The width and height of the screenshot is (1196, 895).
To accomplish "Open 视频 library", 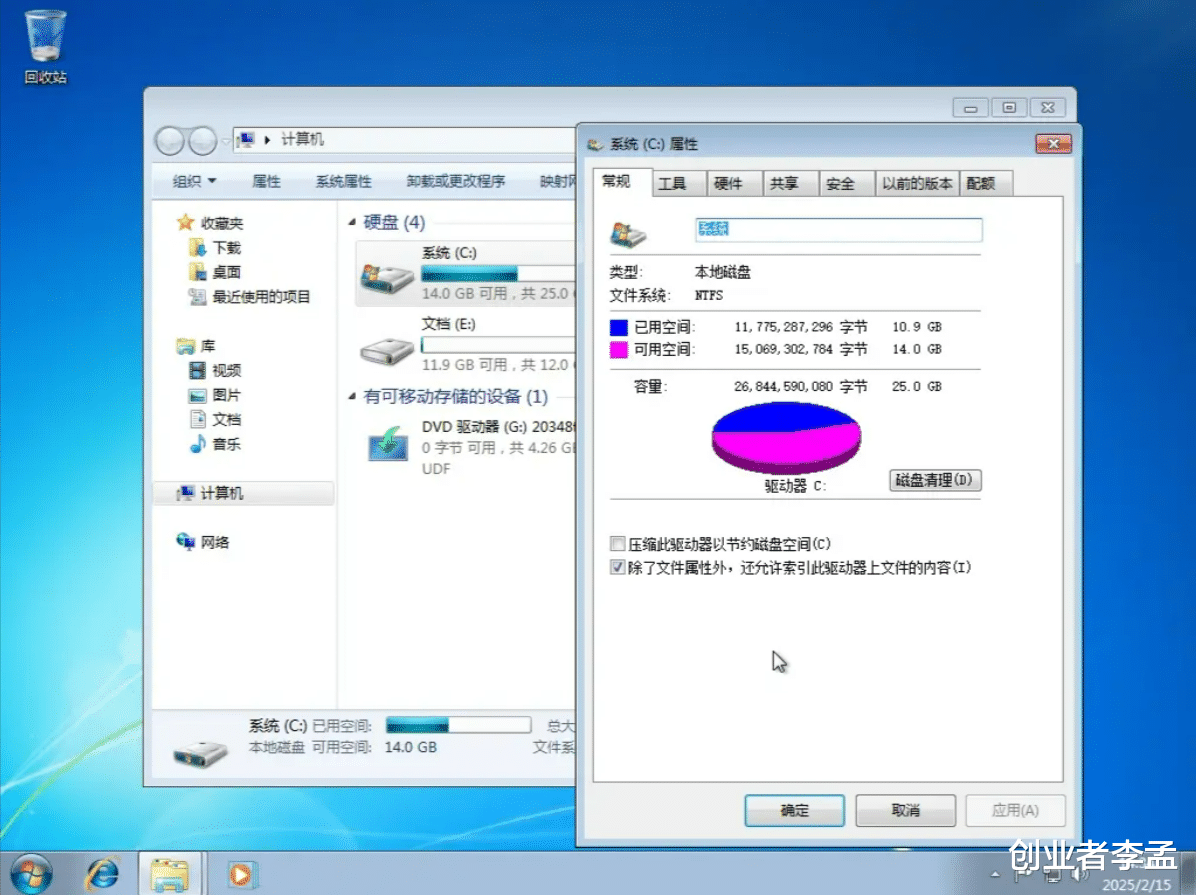I will (x=226, y=370).
